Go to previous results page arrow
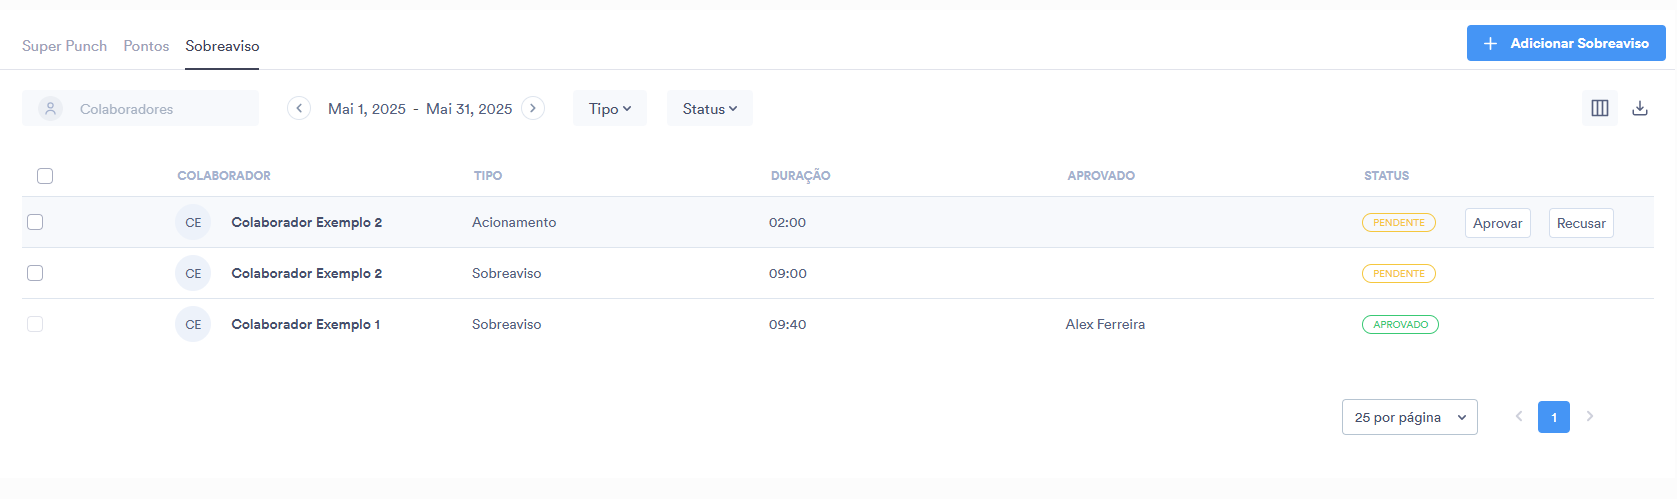Viewport: 1677px width, 499px height. coord(1519,416)
